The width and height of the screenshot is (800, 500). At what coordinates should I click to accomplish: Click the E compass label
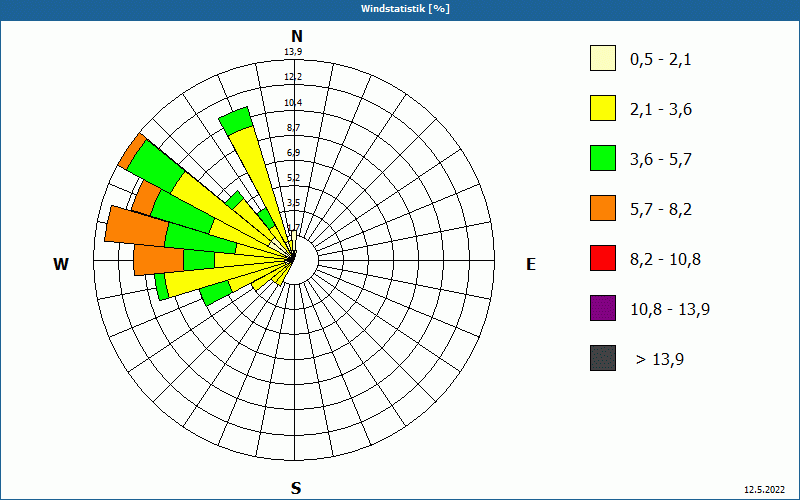coord(531,264)
